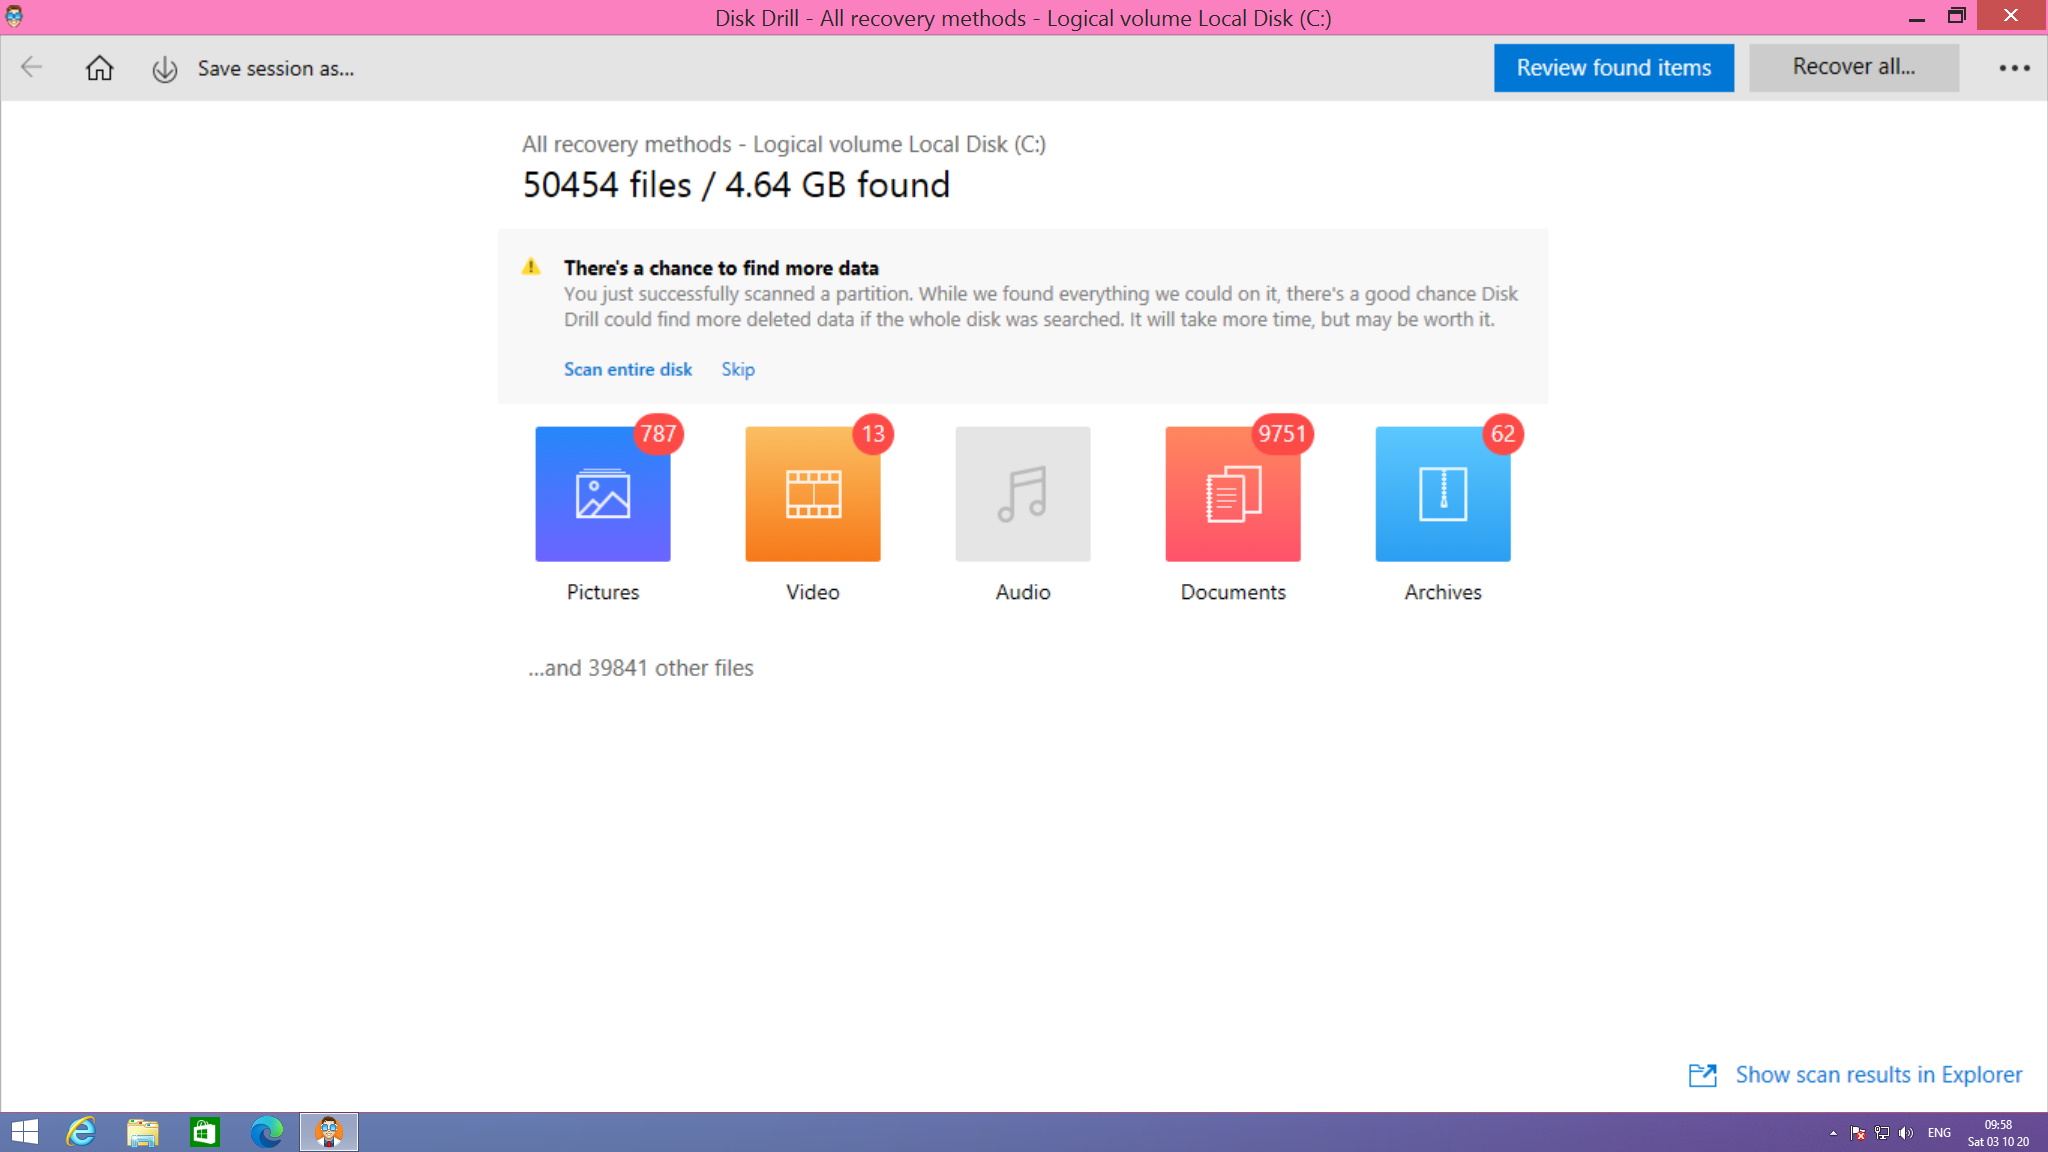The width and height of the screenshot is (2048, 1152).
Task: Click Review found items button
Action: [1613, 66]
